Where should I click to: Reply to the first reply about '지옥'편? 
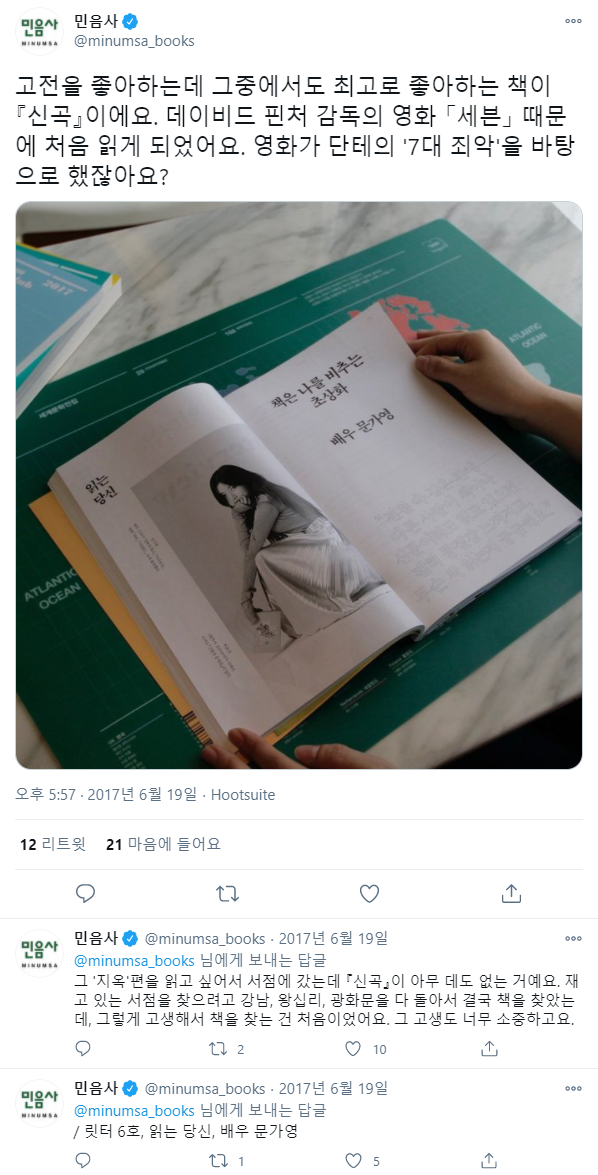pyautogui.click(x=84, y=1048)
